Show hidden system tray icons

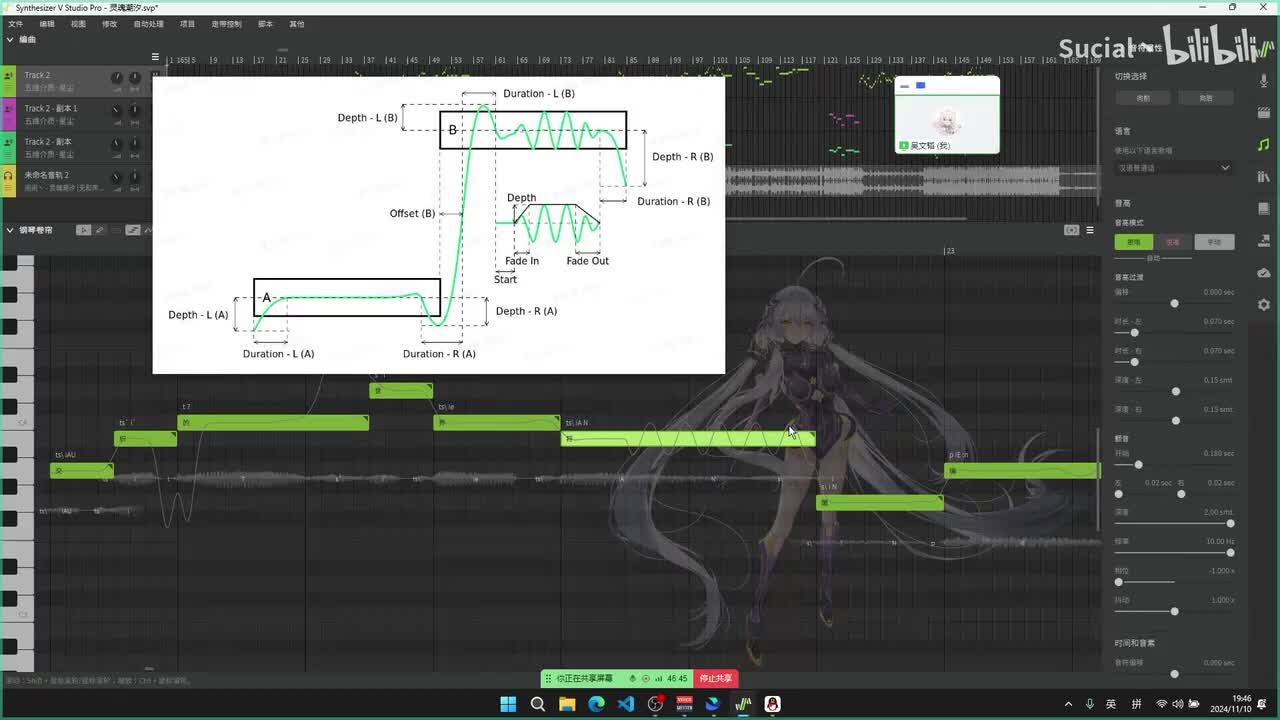[x=1068, y=704]
